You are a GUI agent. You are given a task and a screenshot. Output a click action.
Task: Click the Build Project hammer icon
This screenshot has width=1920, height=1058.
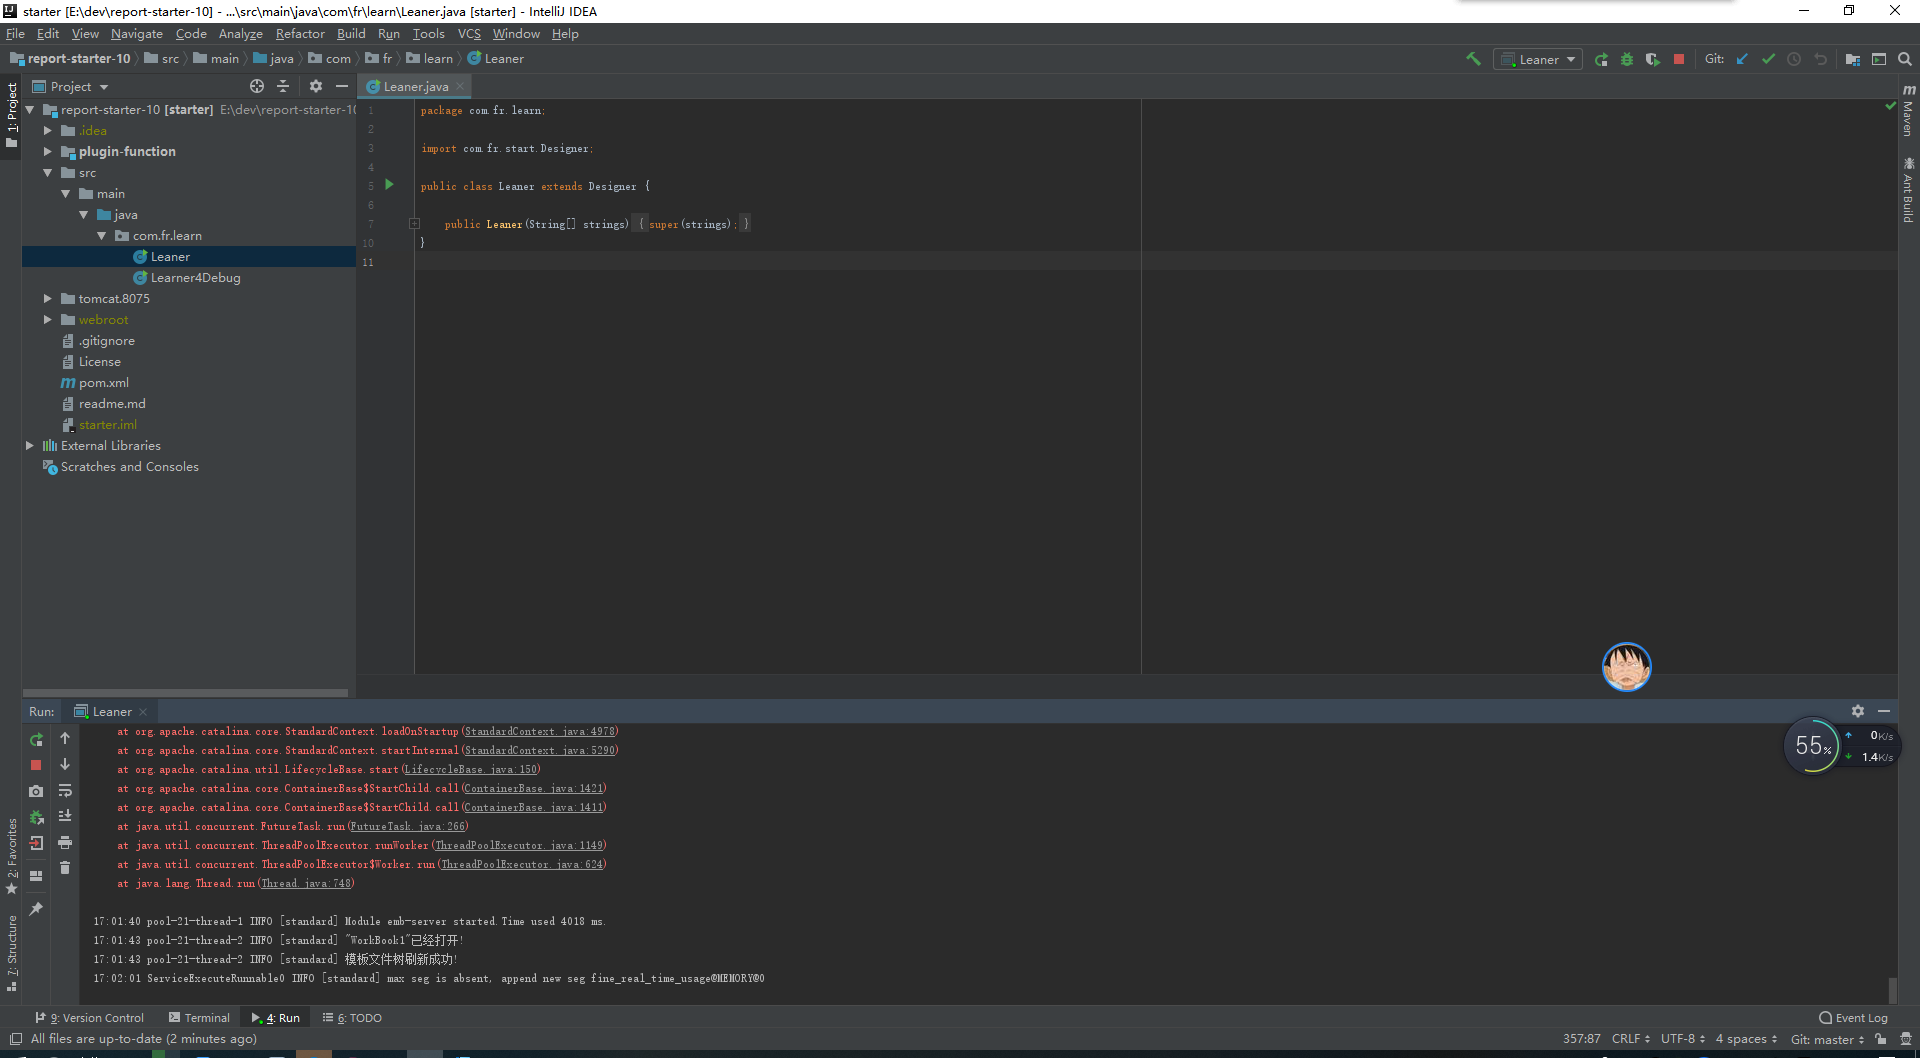(x=1473, y=59)
